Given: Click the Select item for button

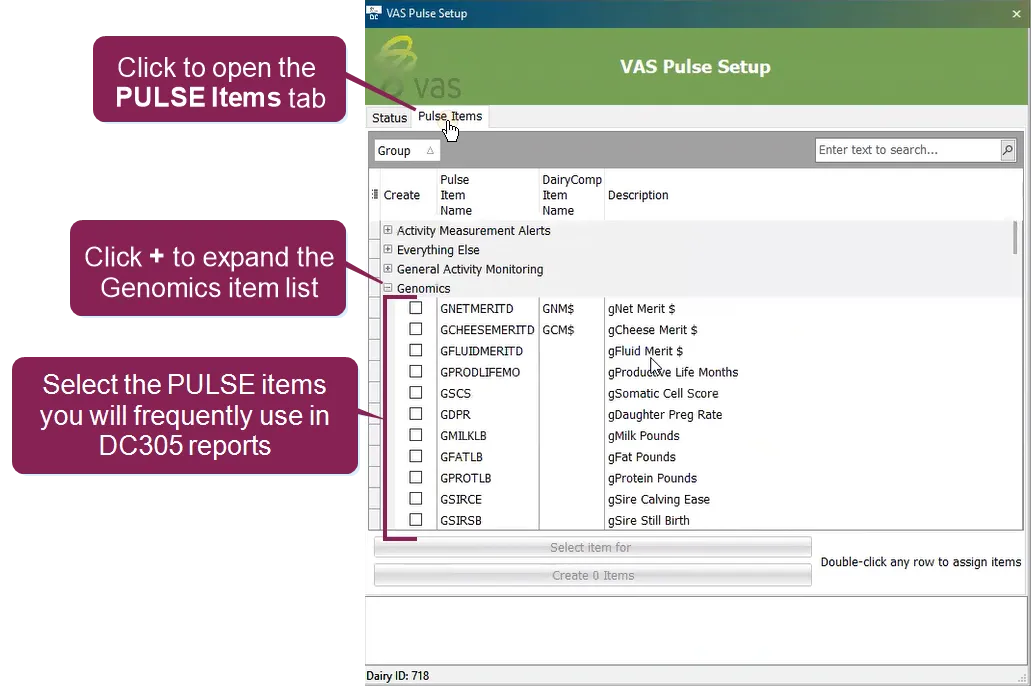Looking at the screenshot, I should [592, 547].
